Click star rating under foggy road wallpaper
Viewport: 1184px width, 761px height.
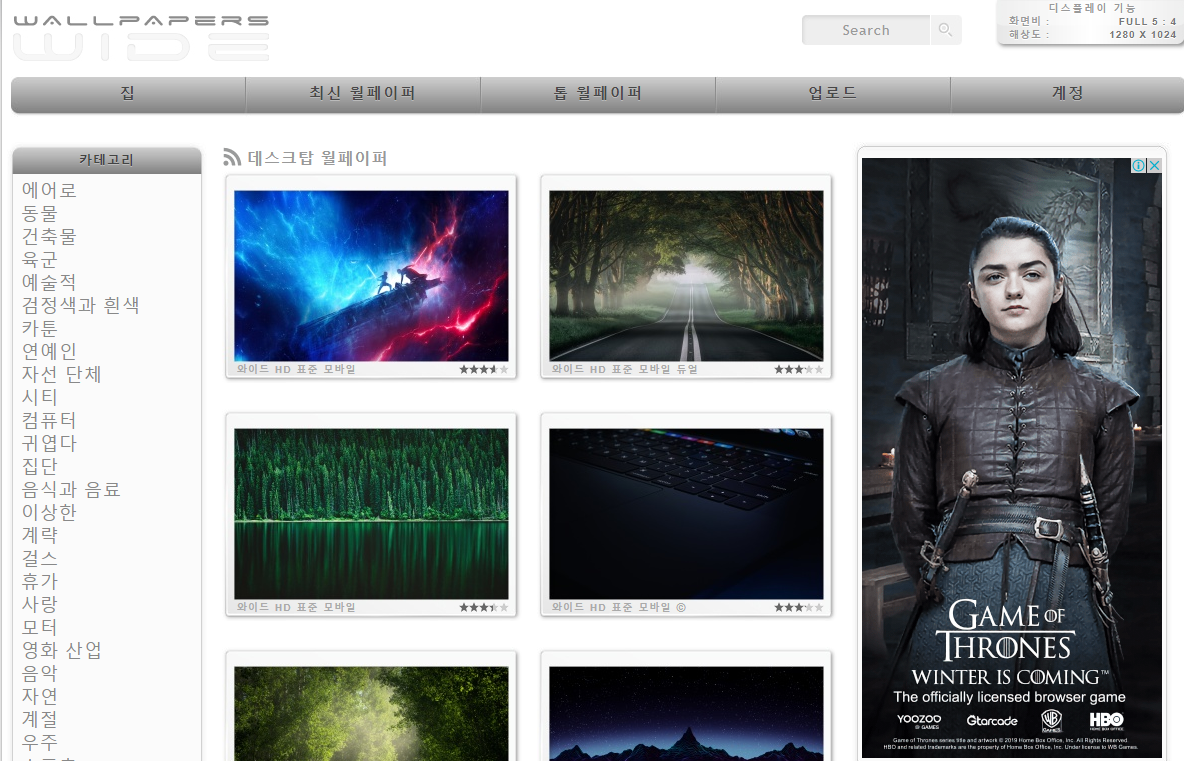pyautogui.click(x=798, y=369)
